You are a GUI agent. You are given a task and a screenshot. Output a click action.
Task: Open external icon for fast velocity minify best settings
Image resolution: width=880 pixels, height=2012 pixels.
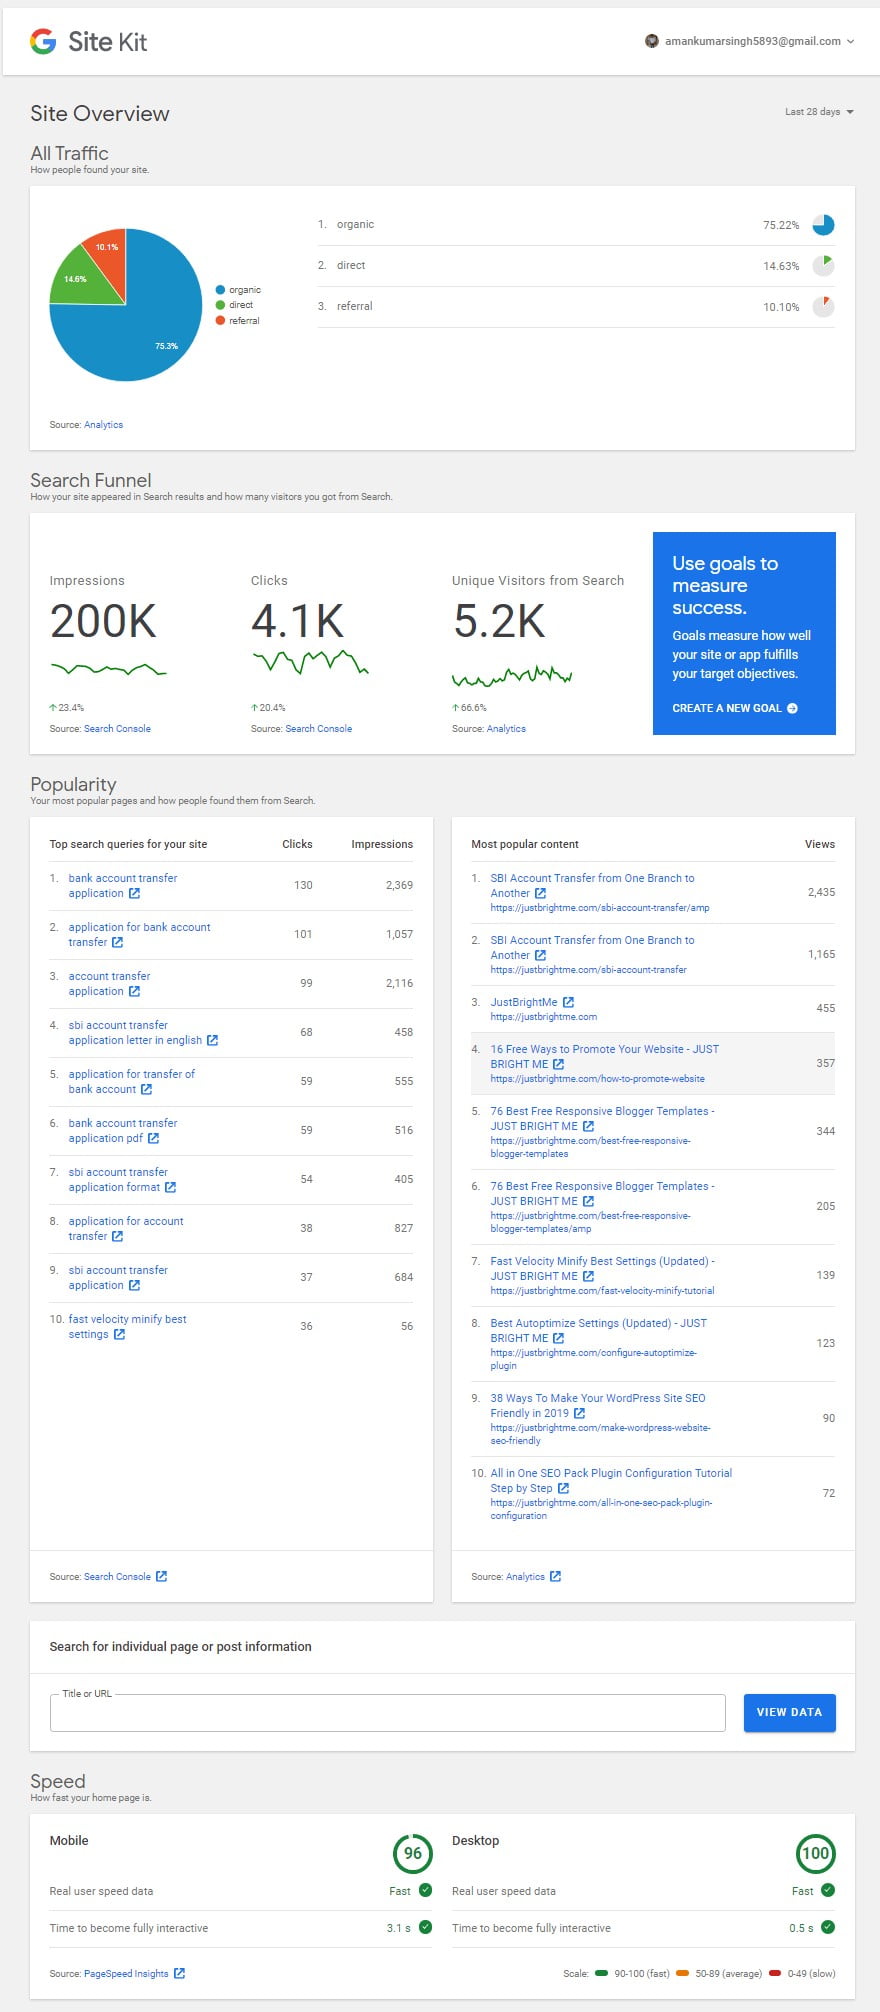point(119,1335)
